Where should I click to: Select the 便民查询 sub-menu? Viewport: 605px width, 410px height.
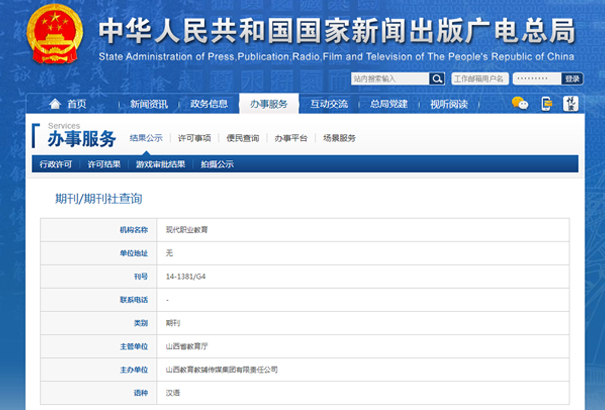click(243, 138)
